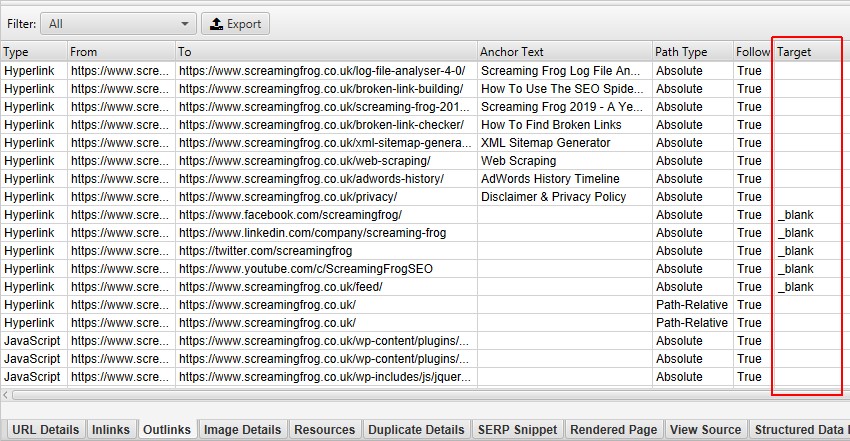The width and height of the screenshot is (850, 441).
Task: Click the upload icon on Export button
Action: pos(217,24)
